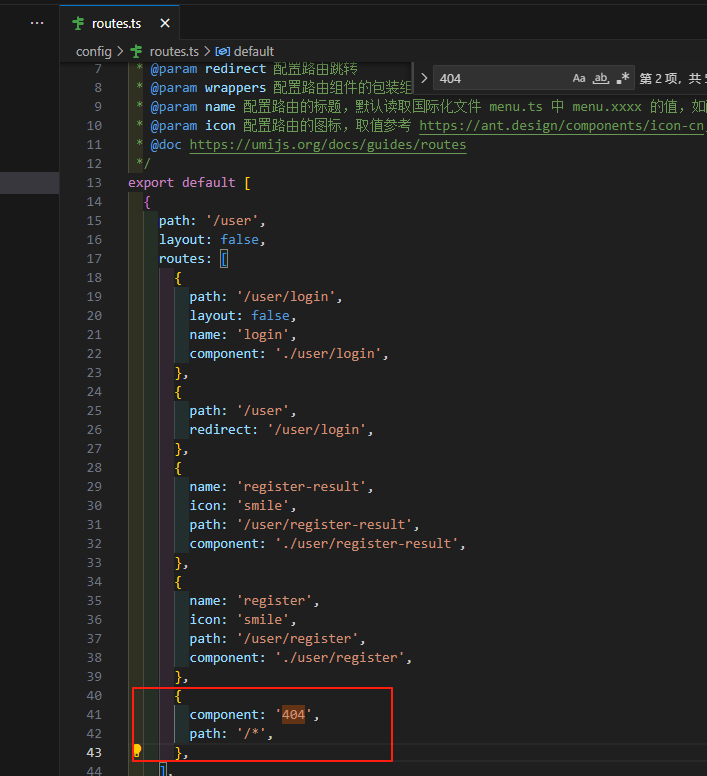The height and width of the screenshot is (776, 707).
Task: Click path: '/user' on line 15
Action: point(212,221)
